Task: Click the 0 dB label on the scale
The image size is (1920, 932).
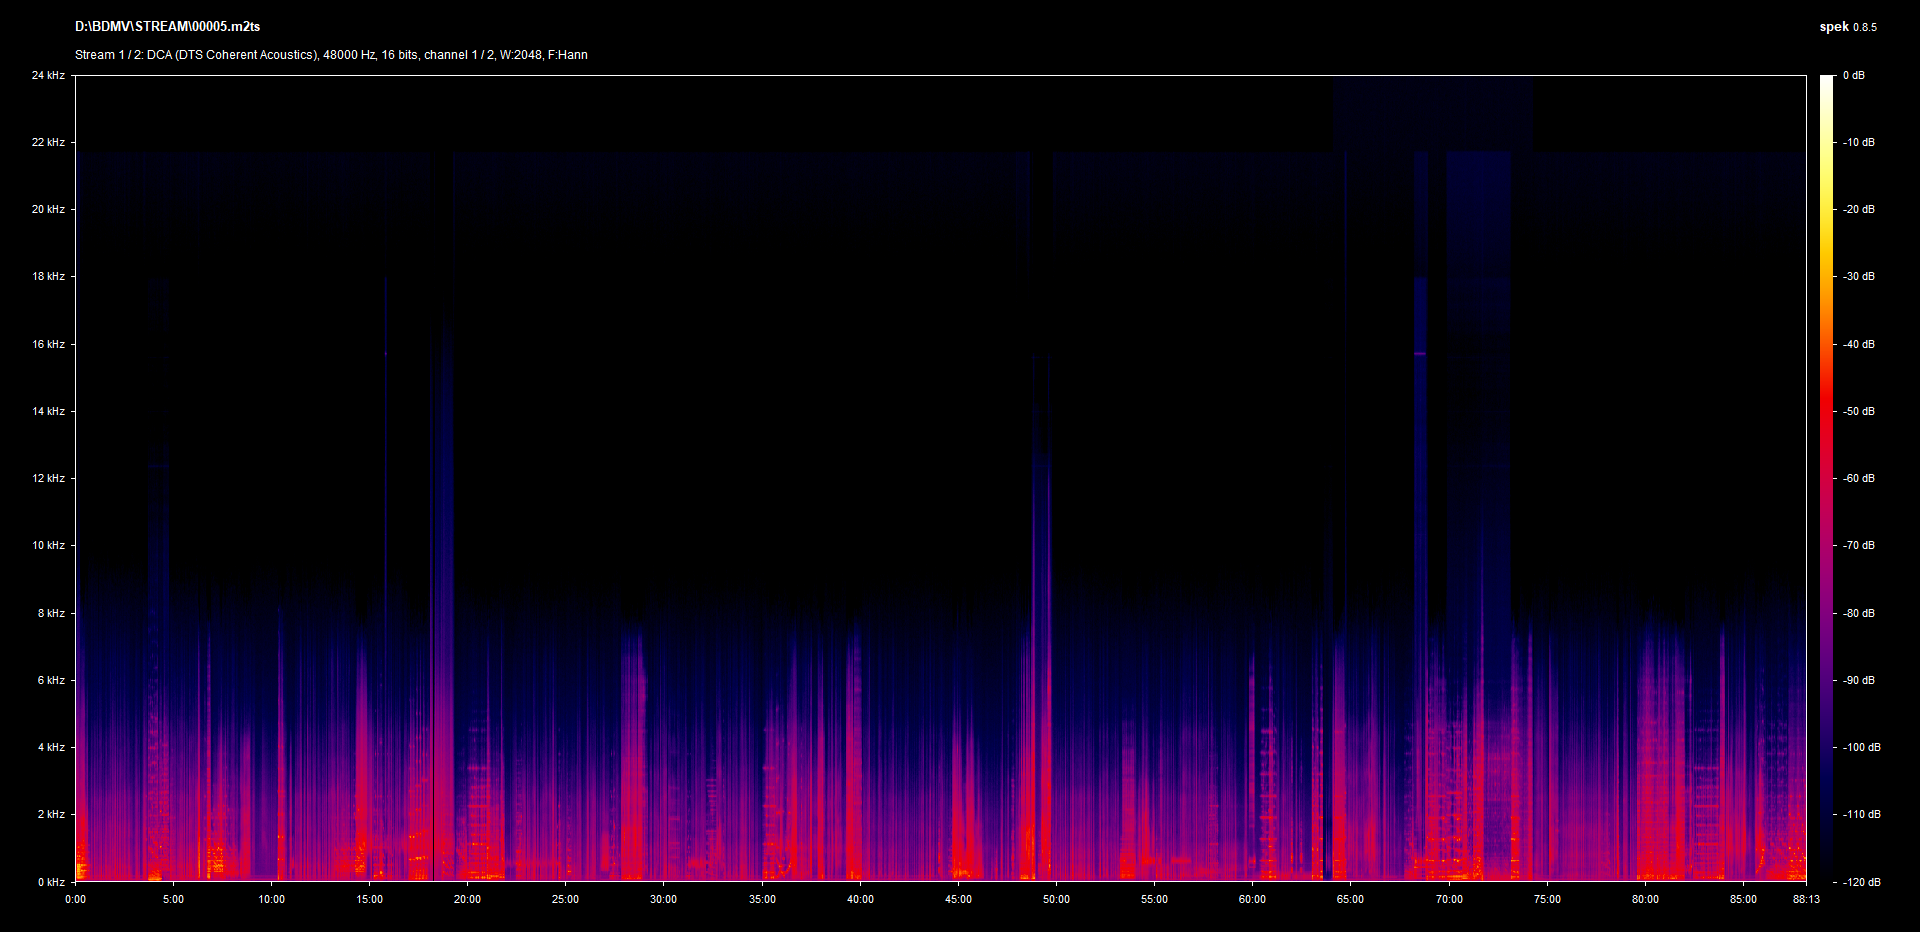Action: tap(1853, 75)
